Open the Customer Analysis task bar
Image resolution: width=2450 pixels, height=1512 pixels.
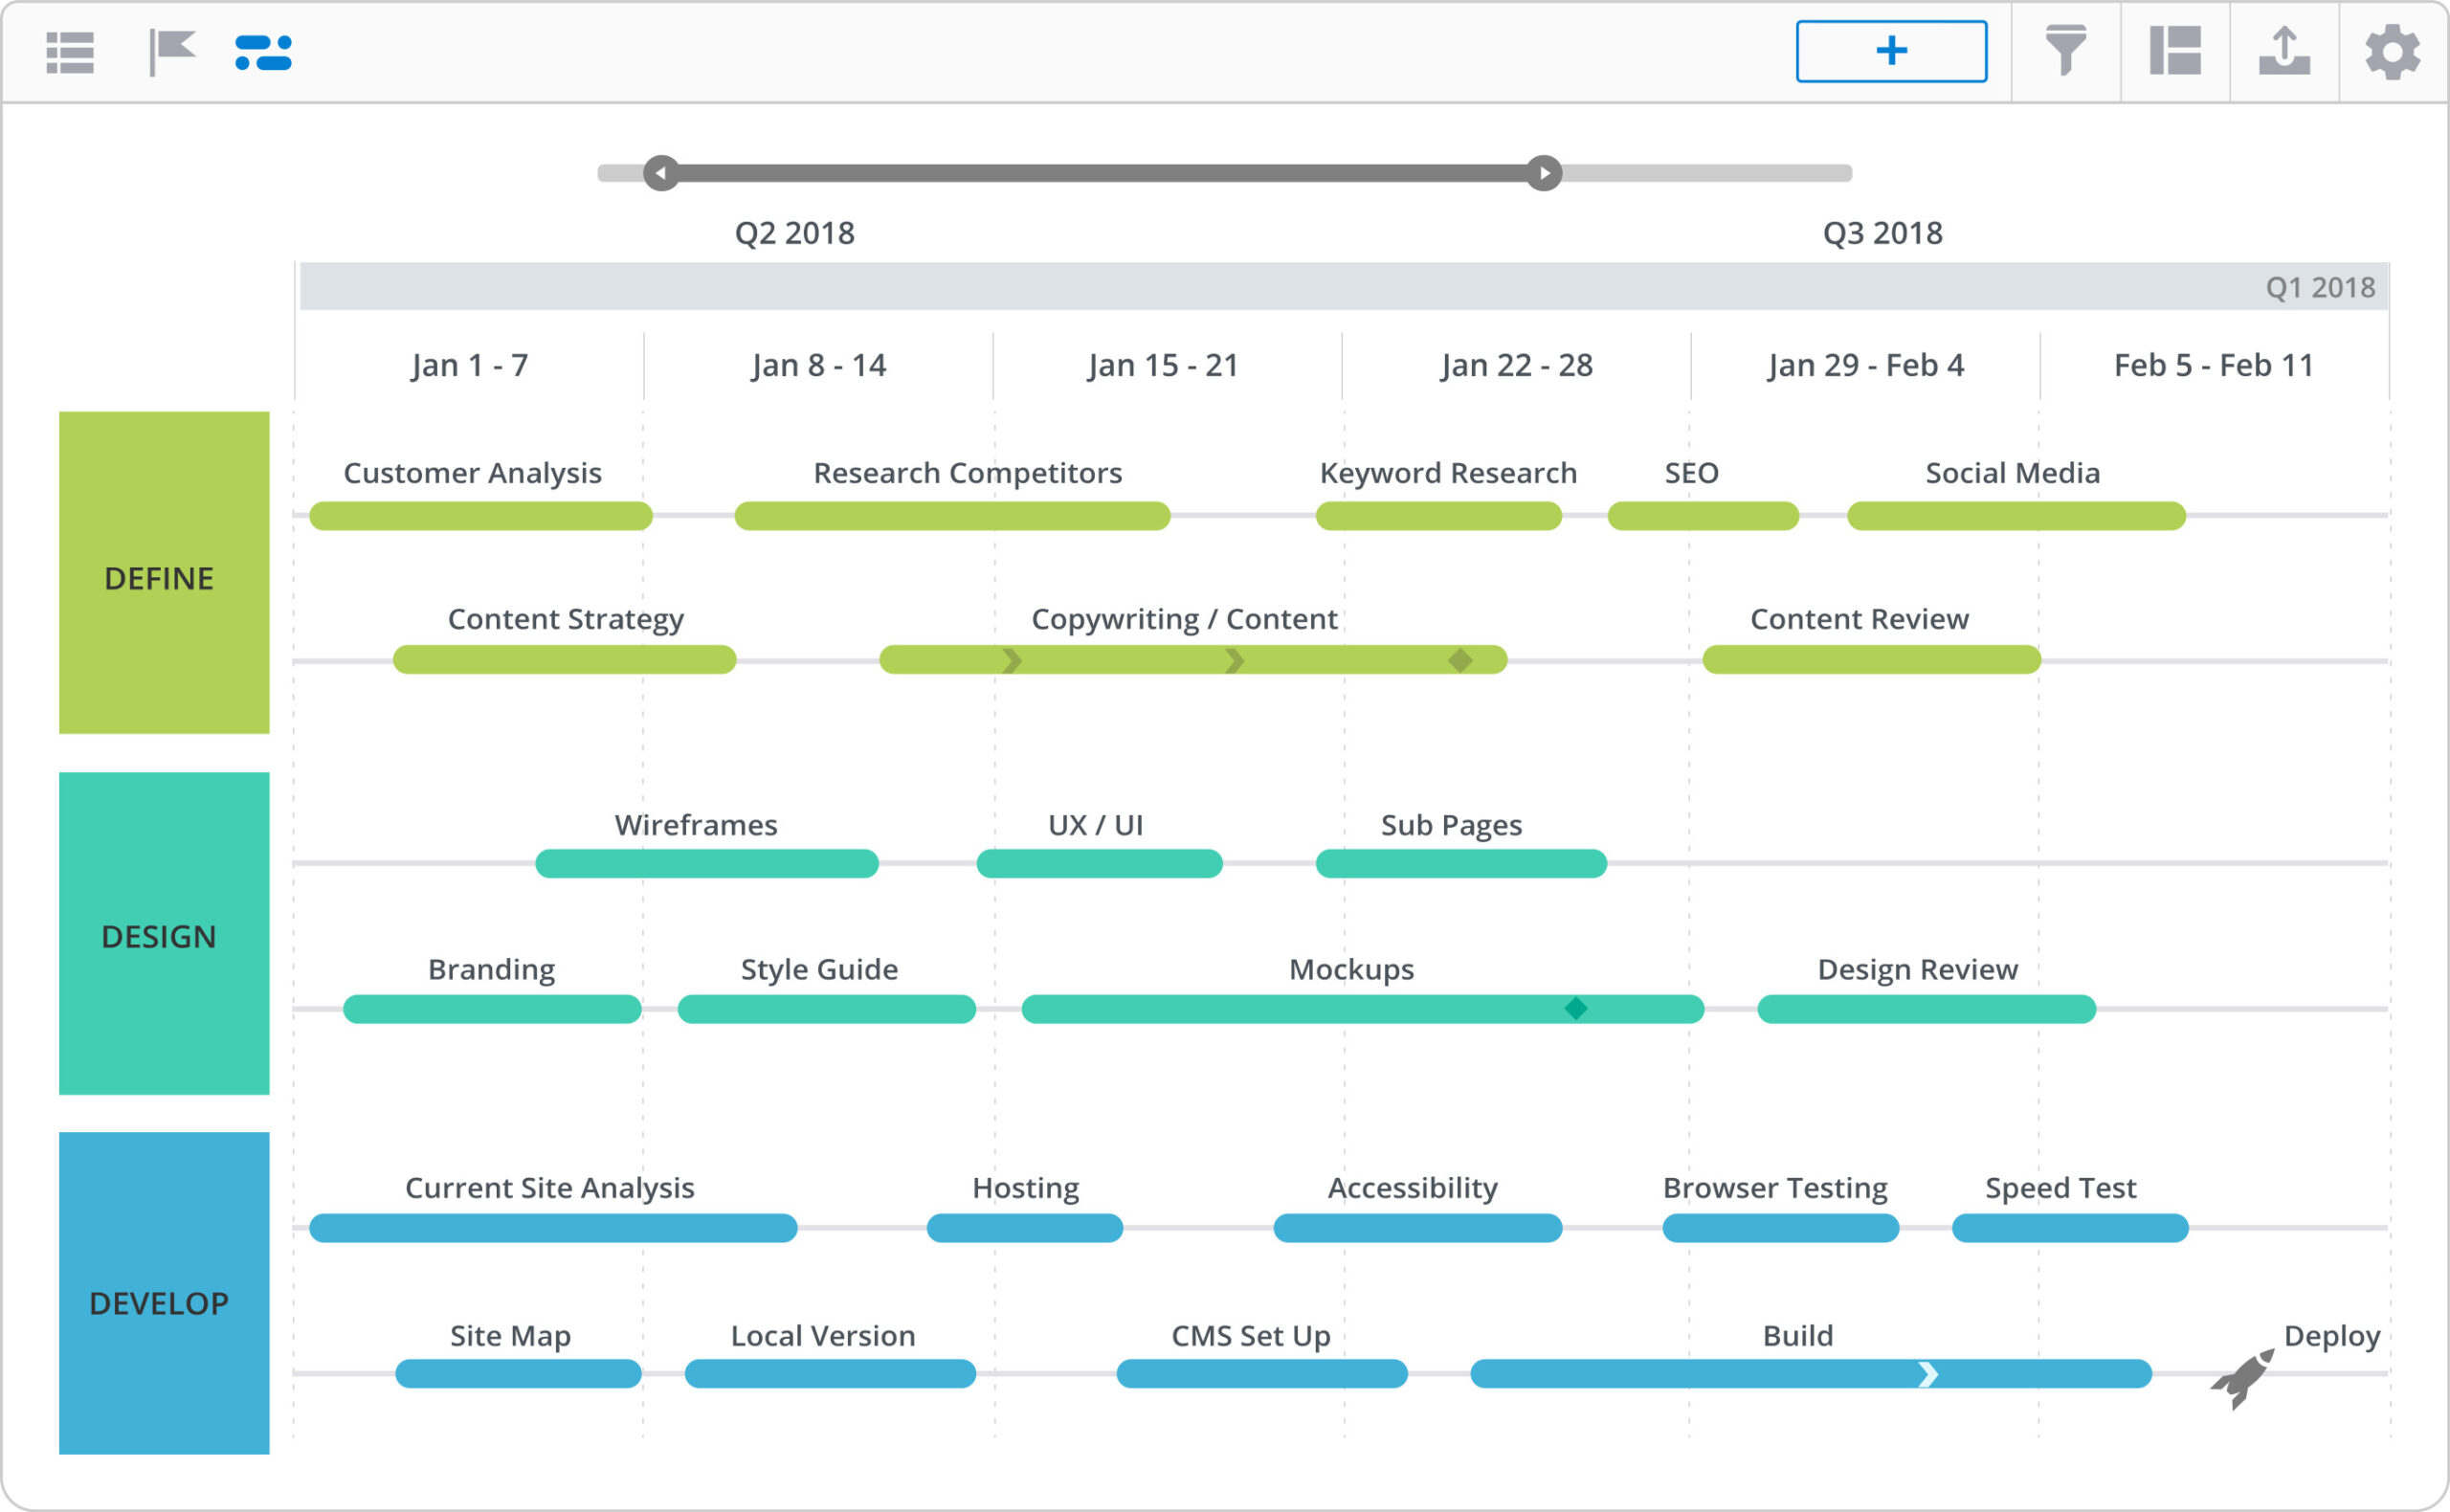[x=480, y=516]
